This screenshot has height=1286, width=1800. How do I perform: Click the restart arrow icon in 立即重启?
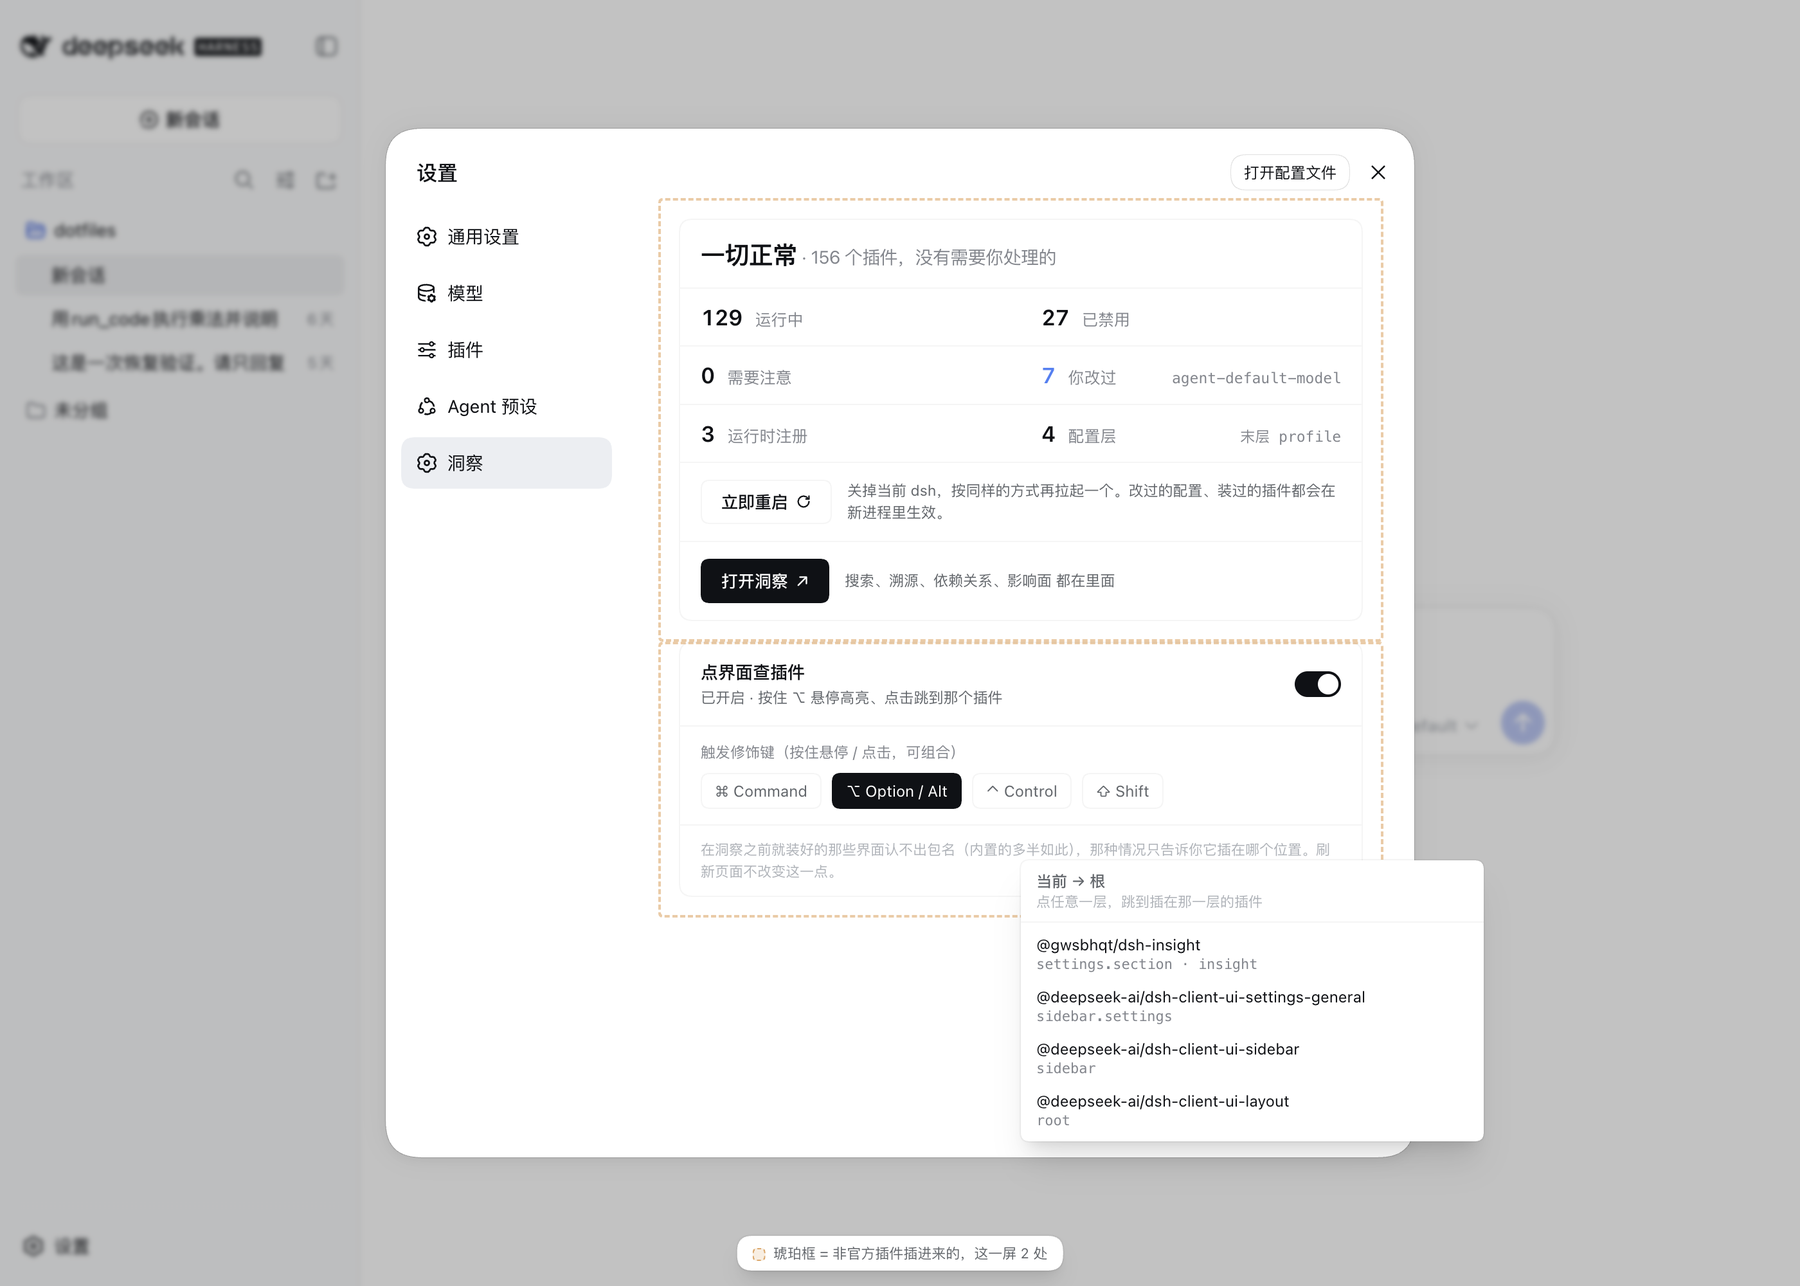[x=804, y=502]
